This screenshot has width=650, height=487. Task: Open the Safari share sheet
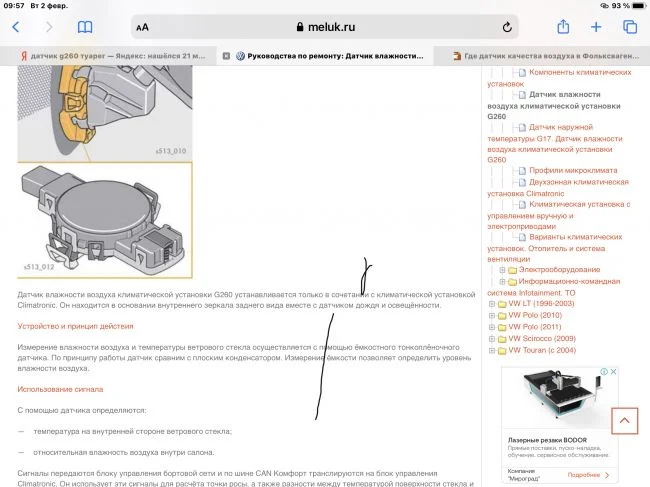(564, 27)
